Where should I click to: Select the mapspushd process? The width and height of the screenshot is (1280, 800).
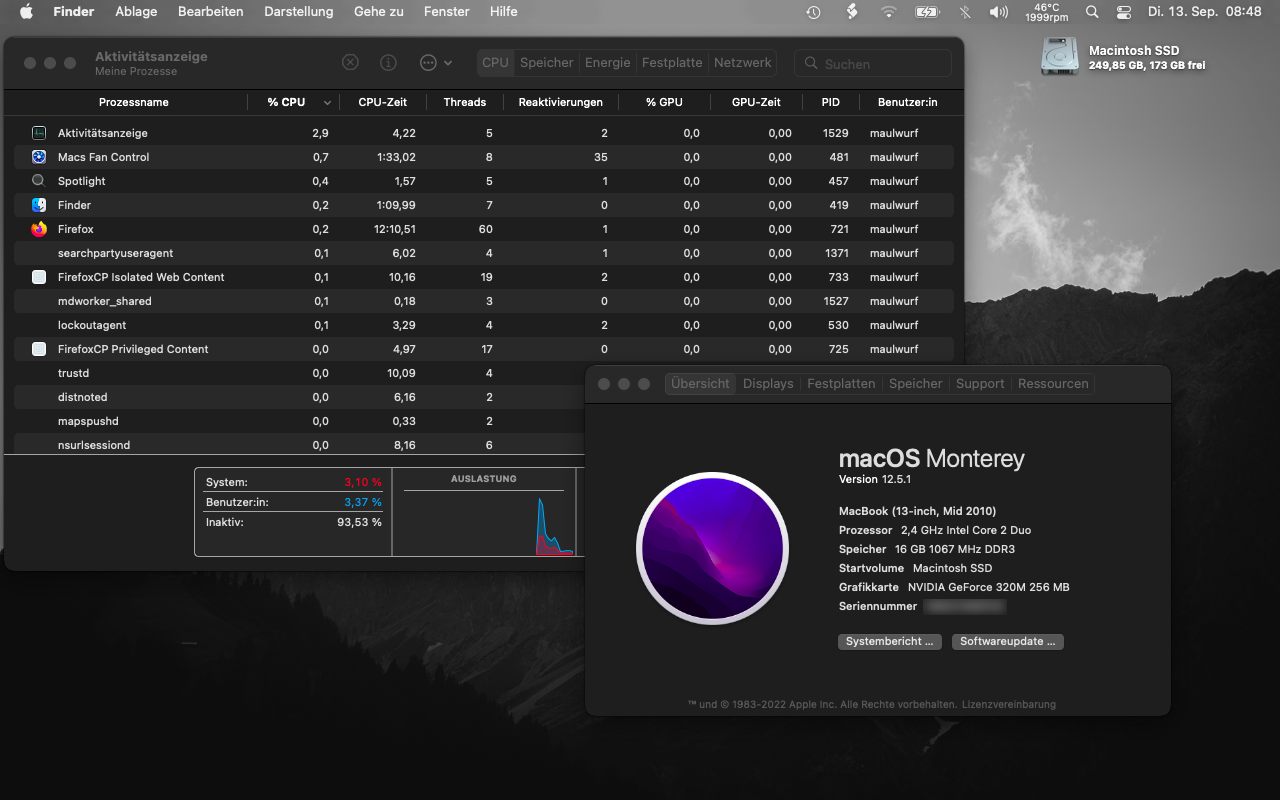pyautogui.click(x=300, y=421)
